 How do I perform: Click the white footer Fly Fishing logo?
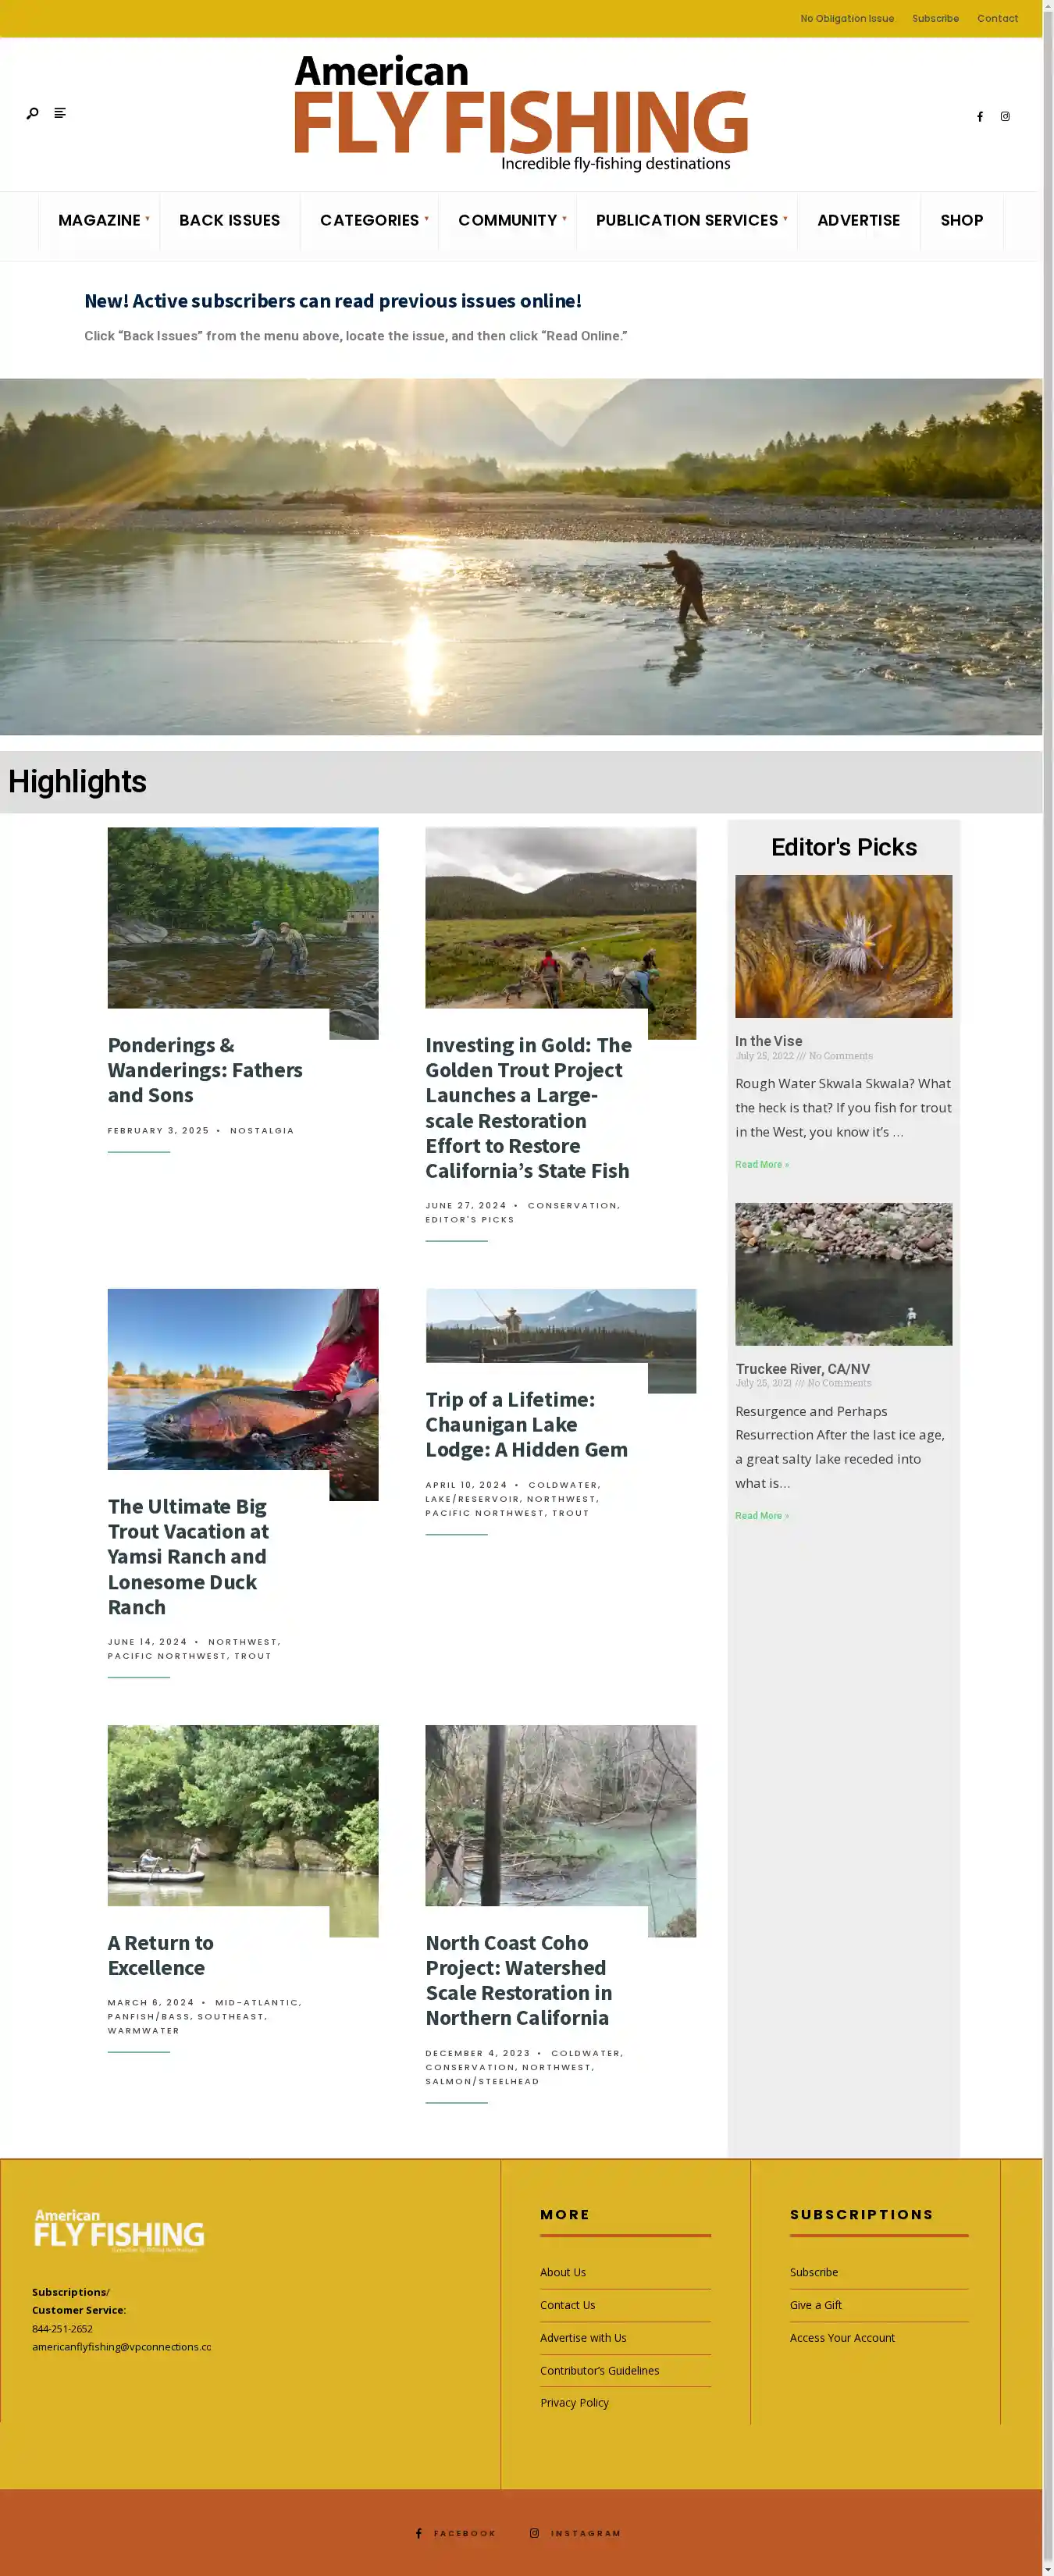[x=119, y=2231]
